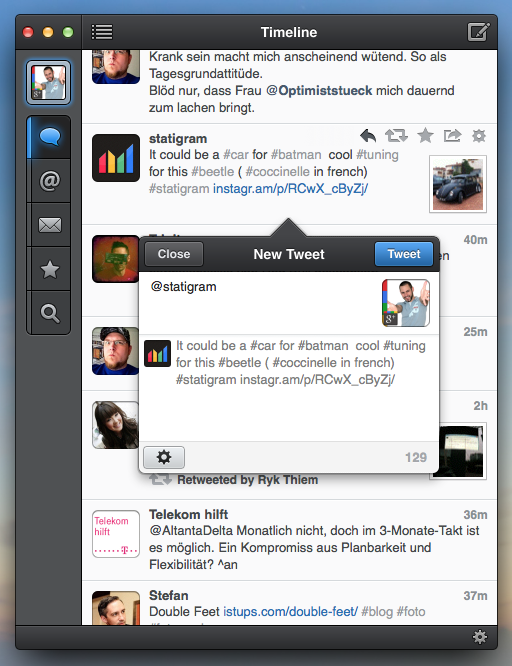512x666 pixels.
Task: Open the instagr.am/p/RCwX_cByZj/ link
Action: 290,189
